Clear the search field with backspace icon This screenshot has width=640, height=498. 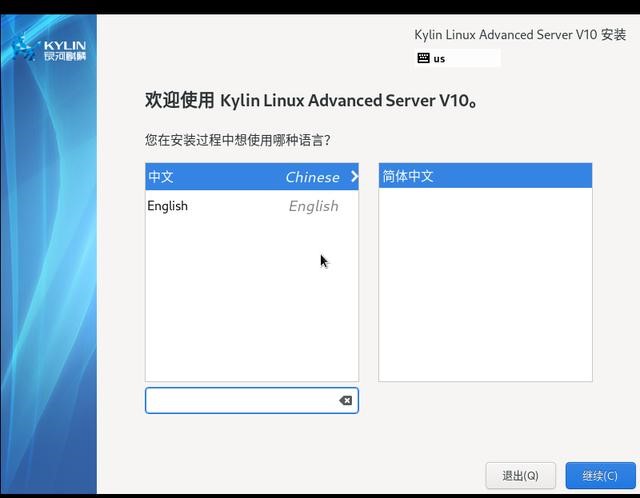pyautogui.click(x=346, y=400)
